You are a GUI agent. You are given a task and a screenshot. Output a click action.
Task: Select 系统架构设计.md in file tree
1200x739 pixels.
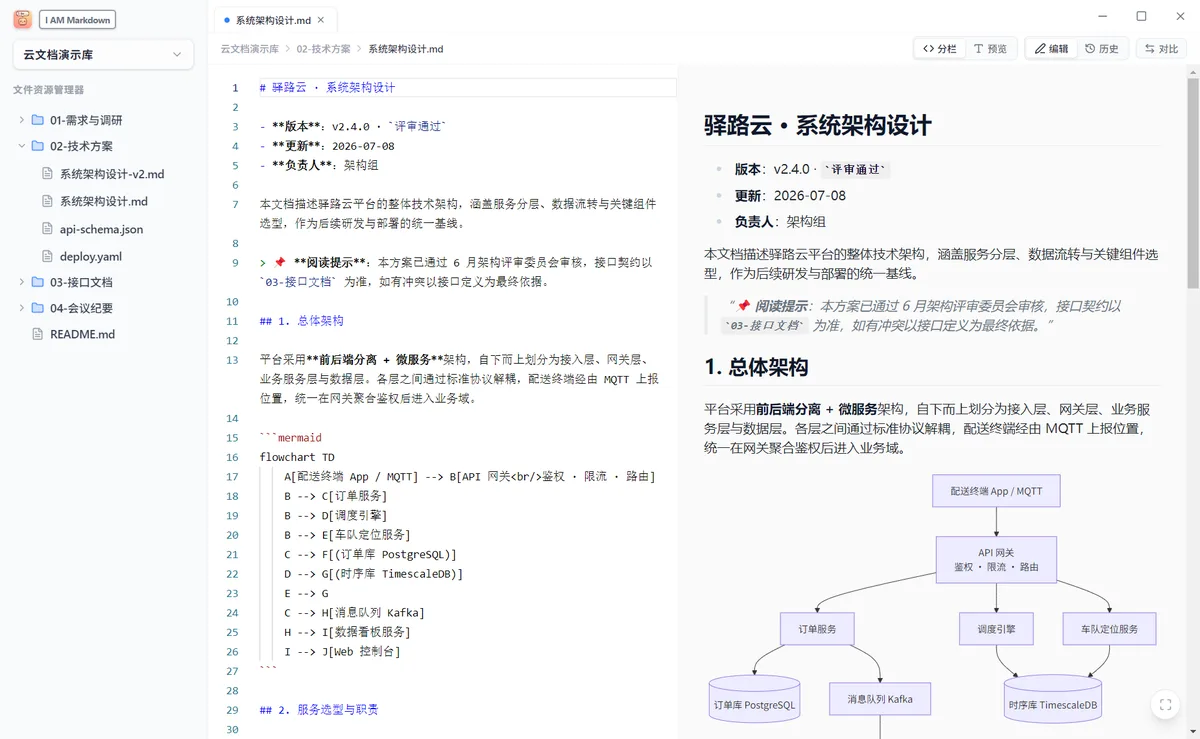[104, 201]
